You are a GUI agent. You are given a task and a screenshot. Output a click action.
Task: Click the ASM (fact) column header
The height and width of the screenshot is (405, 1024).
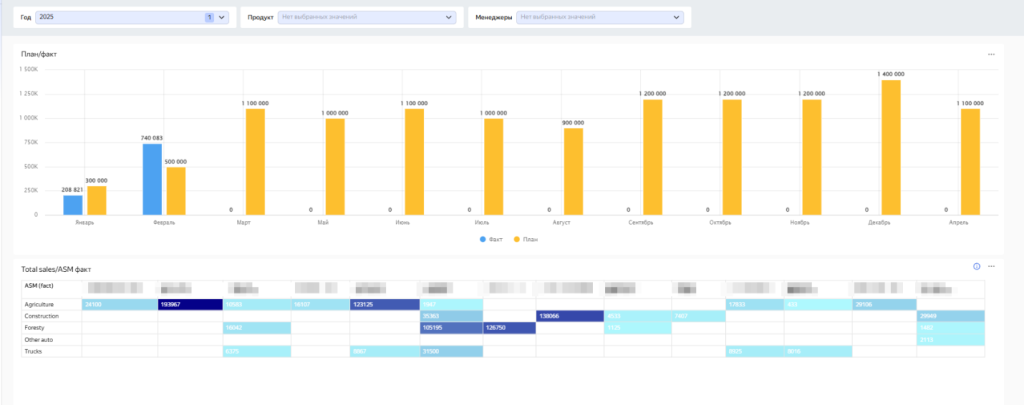(38, 288)
